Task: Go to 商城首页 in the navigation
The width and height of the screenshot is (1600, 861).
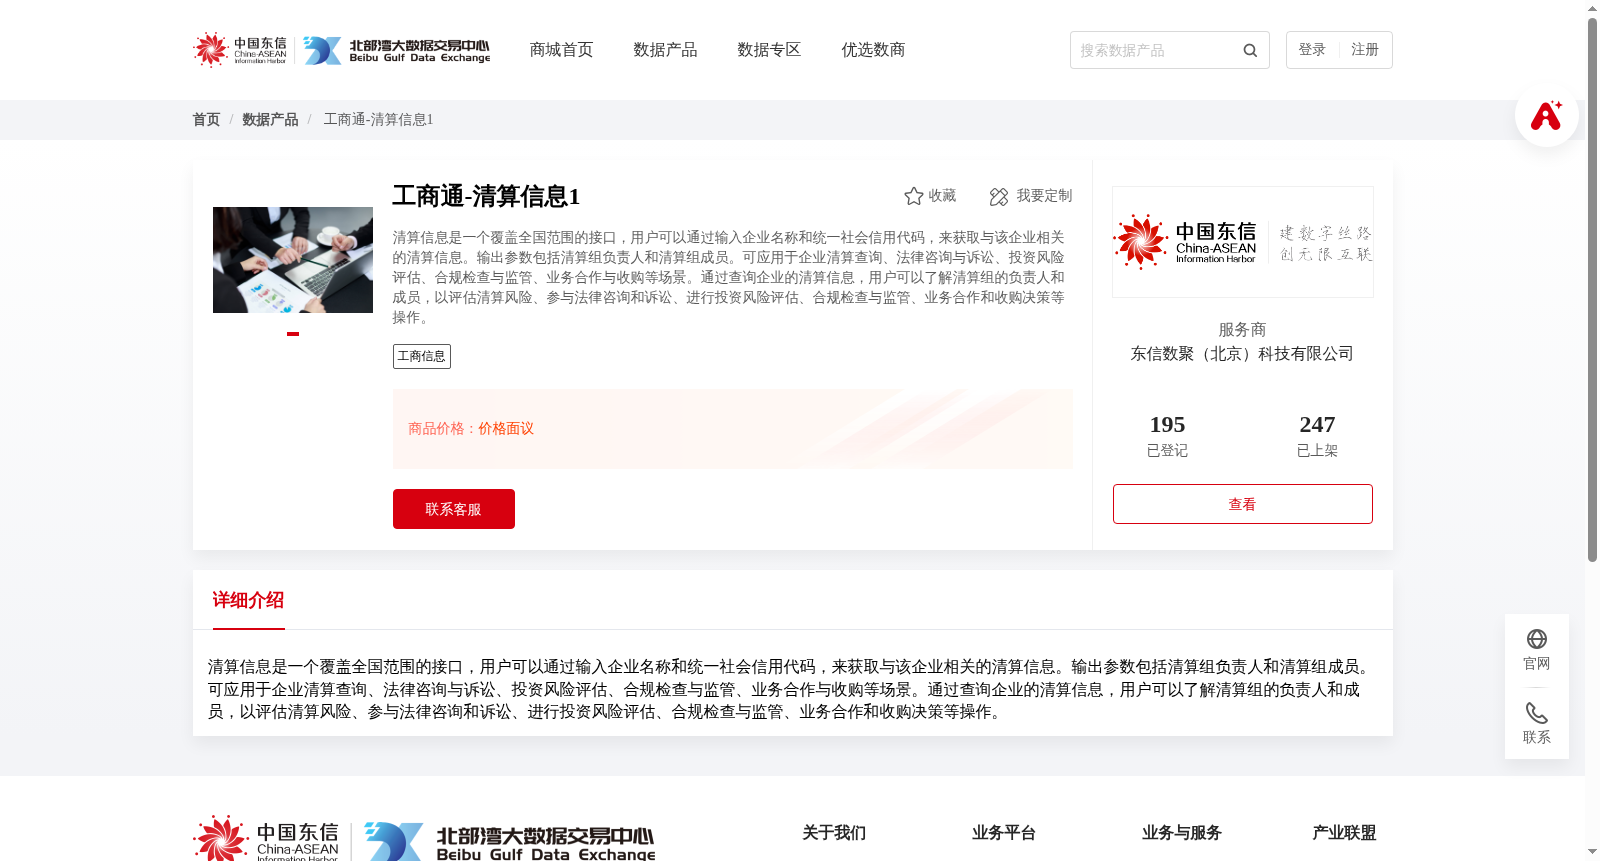Action: pyautogui.click(x=561, y=50)
